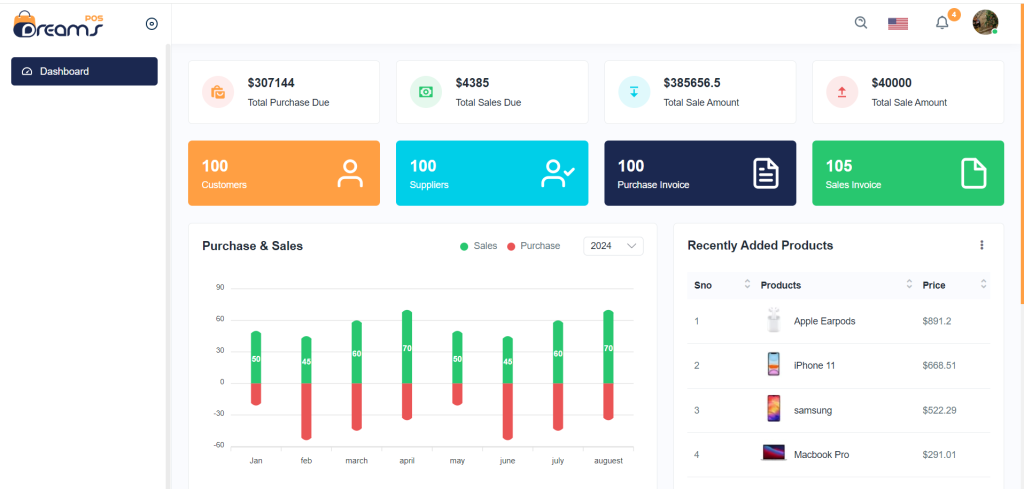Click the Purchase Invoice document icon
The height and width of the screenshot is (489, 1024).
click(766, 174)
